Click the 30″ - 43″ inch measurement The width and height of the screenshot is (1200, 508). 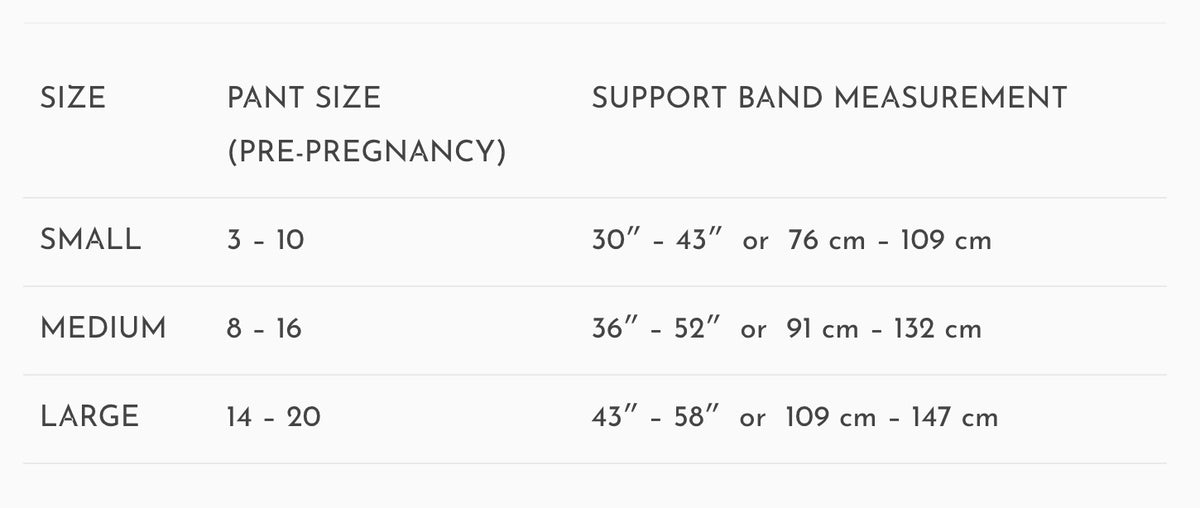pos(659,241)
